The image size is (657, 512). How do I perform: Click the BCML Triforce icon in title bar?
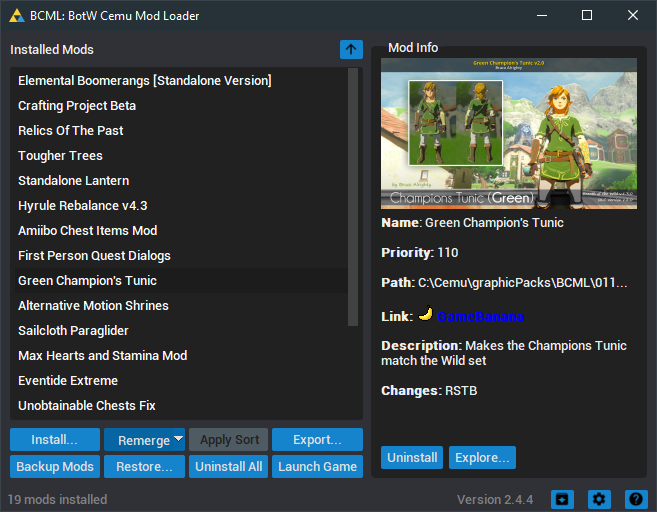(x=17, y=16)
